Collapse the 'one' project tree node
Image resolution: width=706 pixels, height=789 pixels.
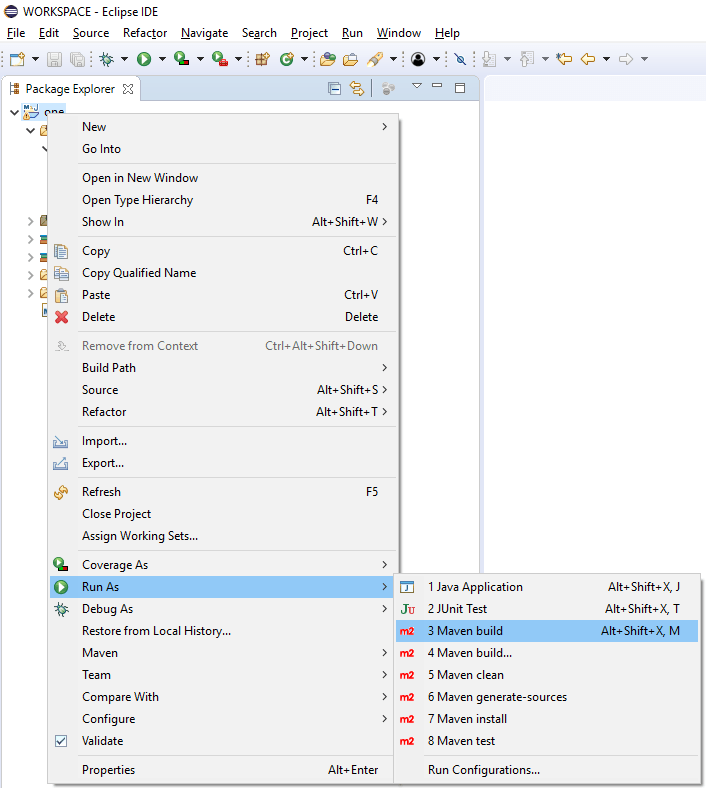(x=15, y=112)
